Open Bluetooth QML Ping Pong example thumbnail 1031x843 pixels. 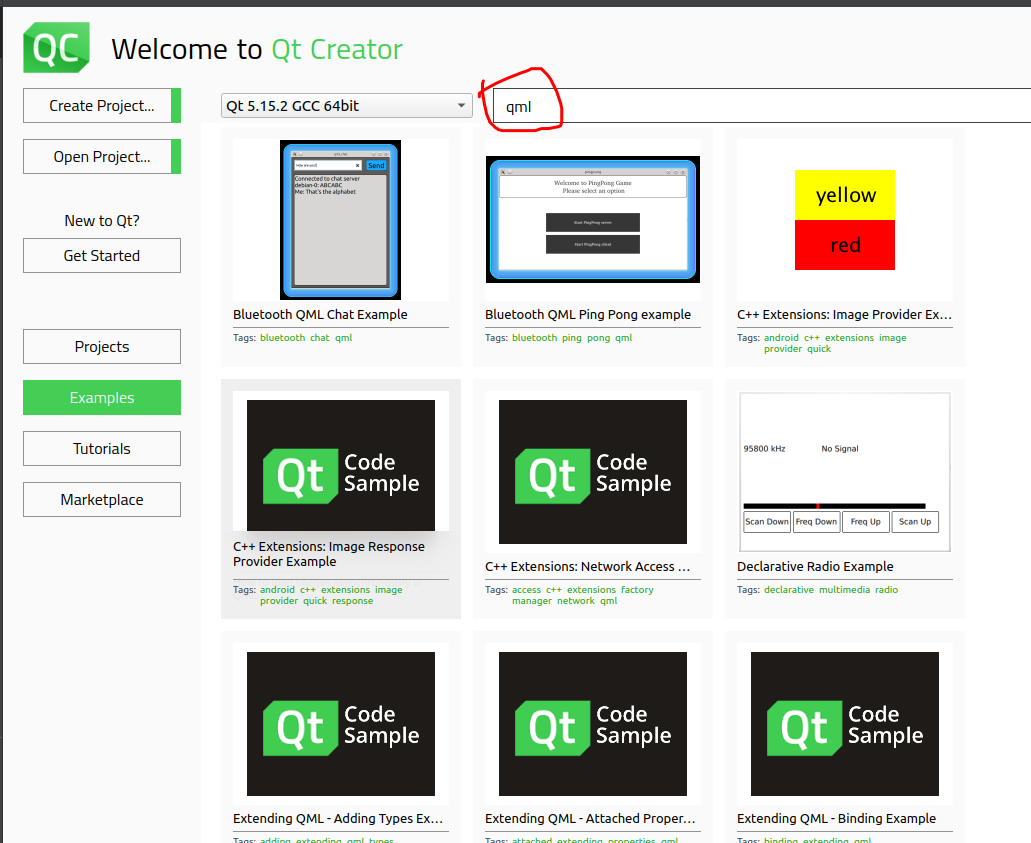point(592,220)
